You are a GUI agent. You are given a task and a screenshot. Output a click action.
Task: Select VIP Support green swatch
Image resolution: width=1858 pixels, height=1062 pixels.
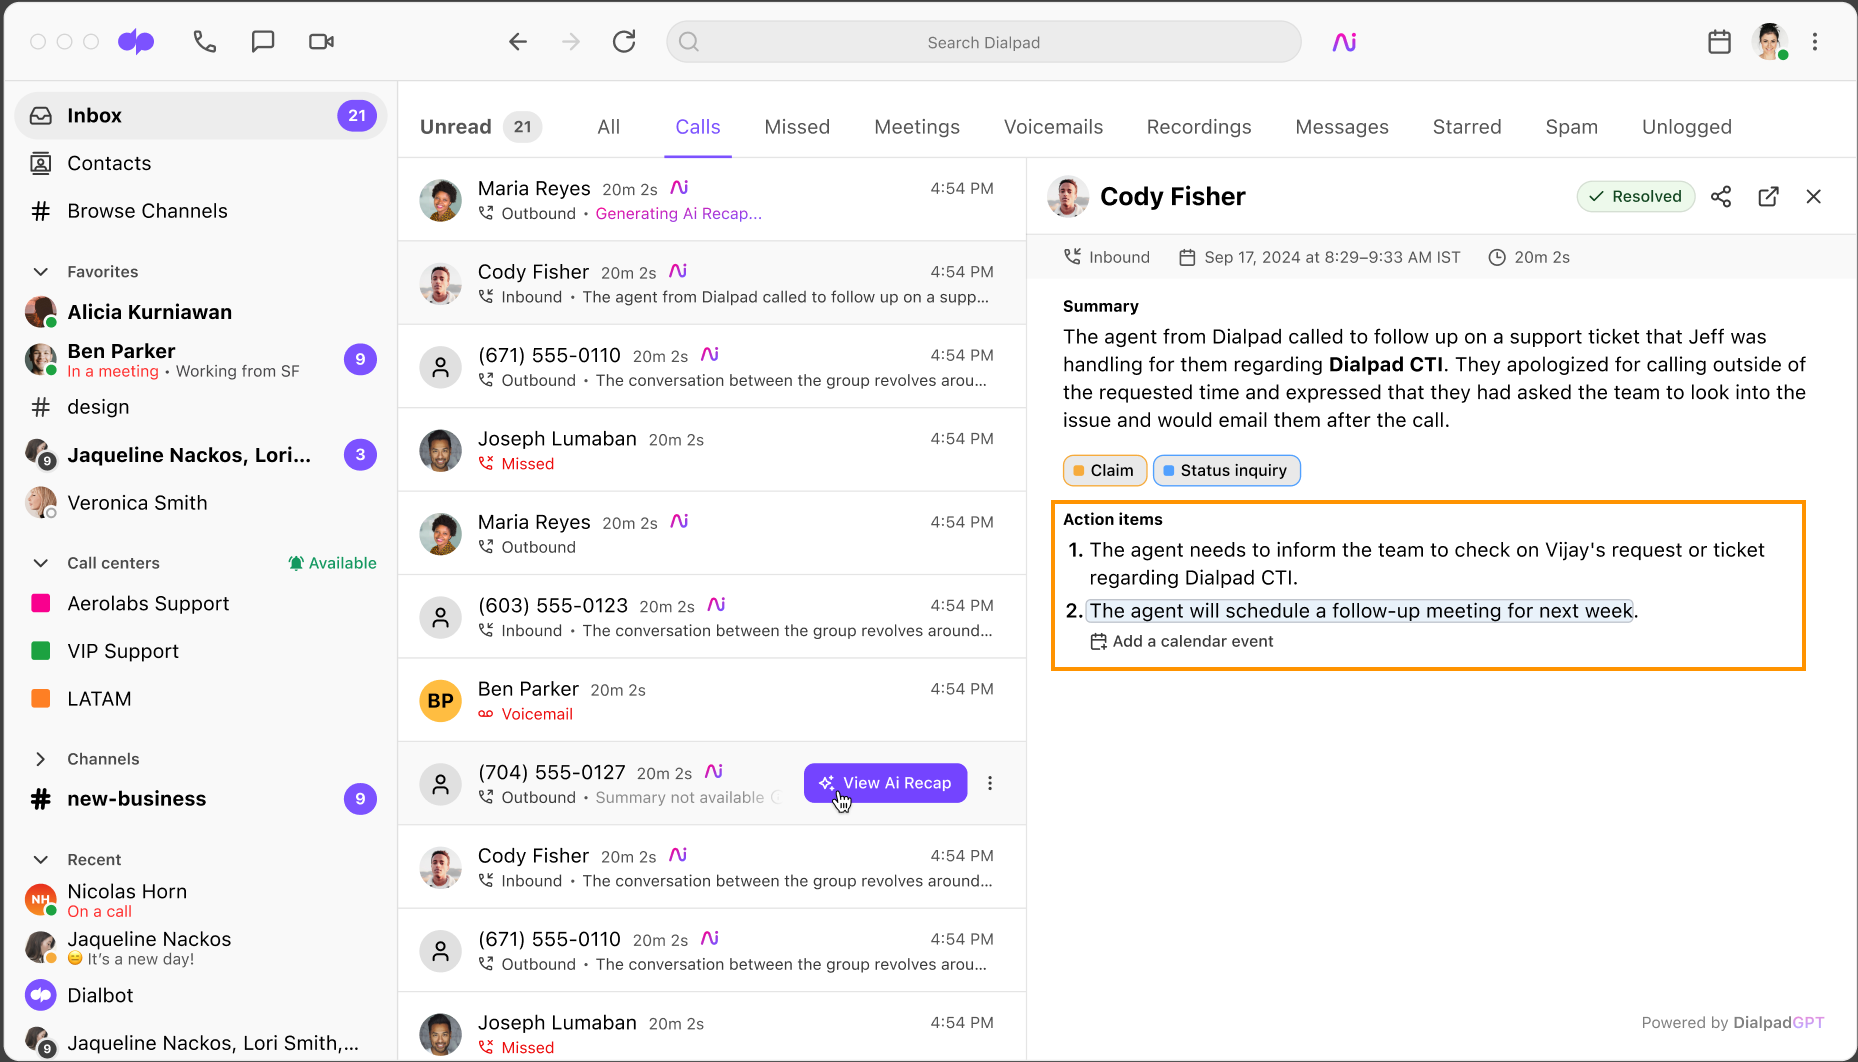pyautogui.click(x=41, y=651)
